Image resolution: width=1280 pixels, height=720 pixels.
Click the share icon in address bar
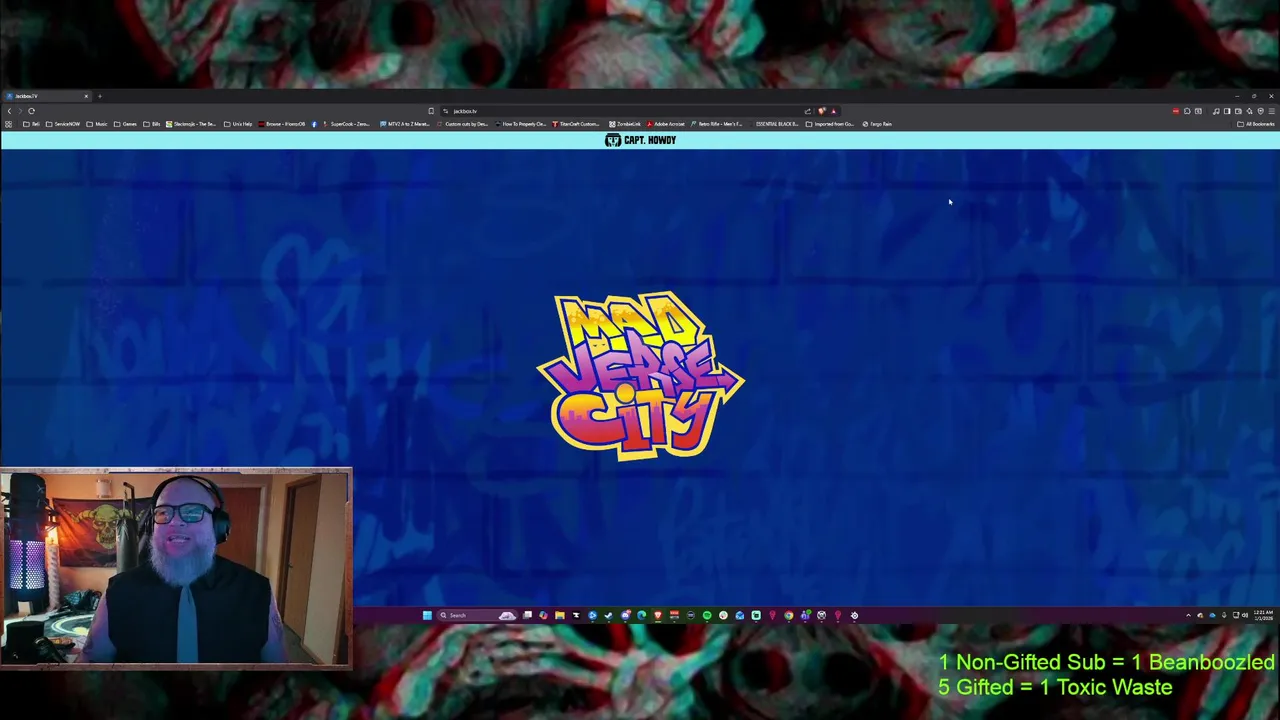807,111
